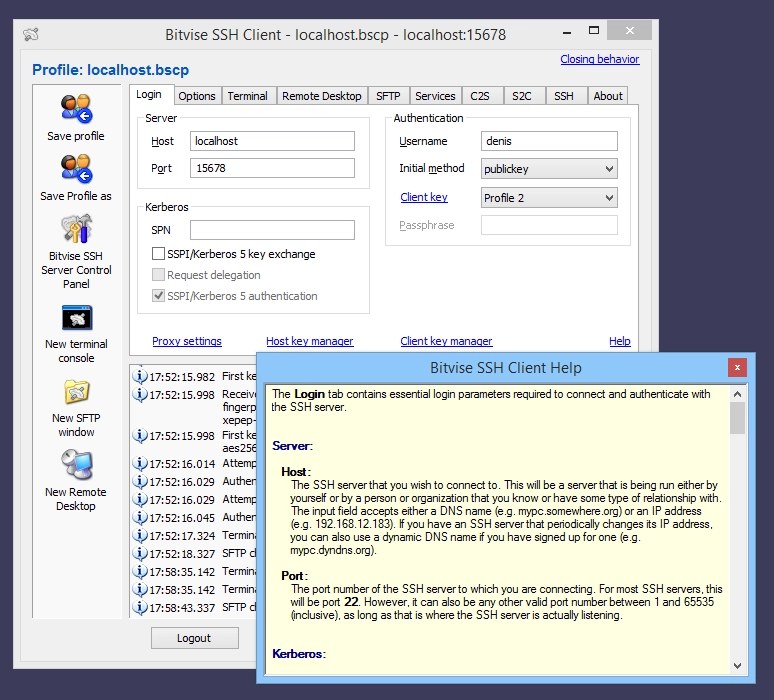Click the Logout button
The height and width of the screenshot is (700, 774).
click(194, 638)
